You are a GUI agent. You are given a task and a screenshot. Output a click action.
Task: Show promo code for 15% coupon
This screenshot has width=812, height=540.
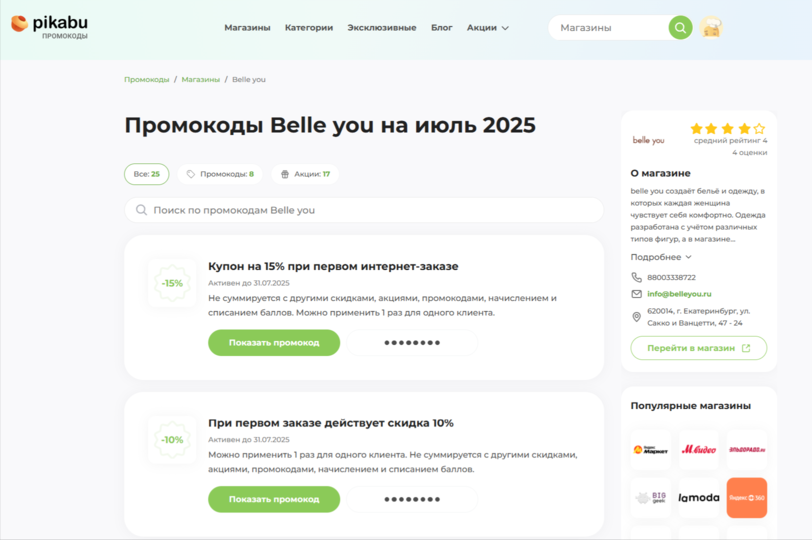pyautogui.click(x=274, y=343)
